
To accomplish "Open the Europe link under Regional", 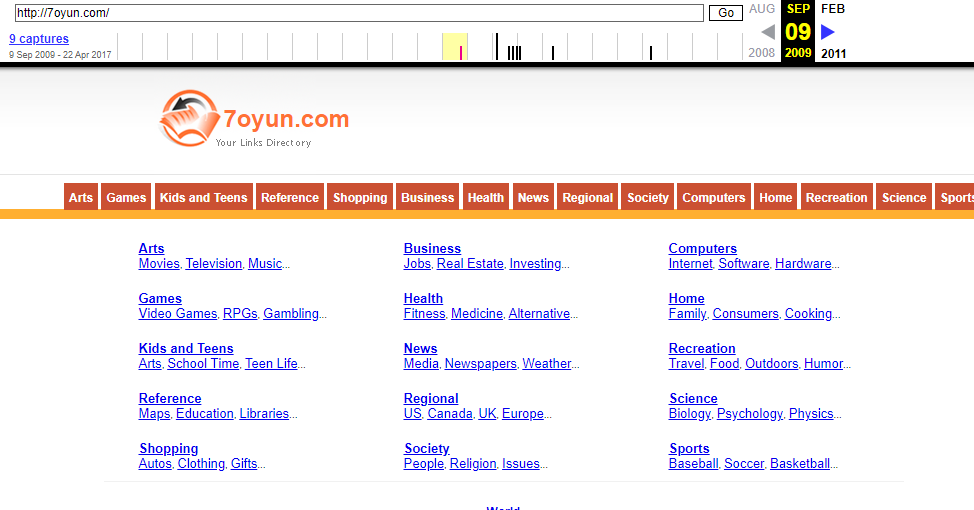I will [x=522, y=414].
